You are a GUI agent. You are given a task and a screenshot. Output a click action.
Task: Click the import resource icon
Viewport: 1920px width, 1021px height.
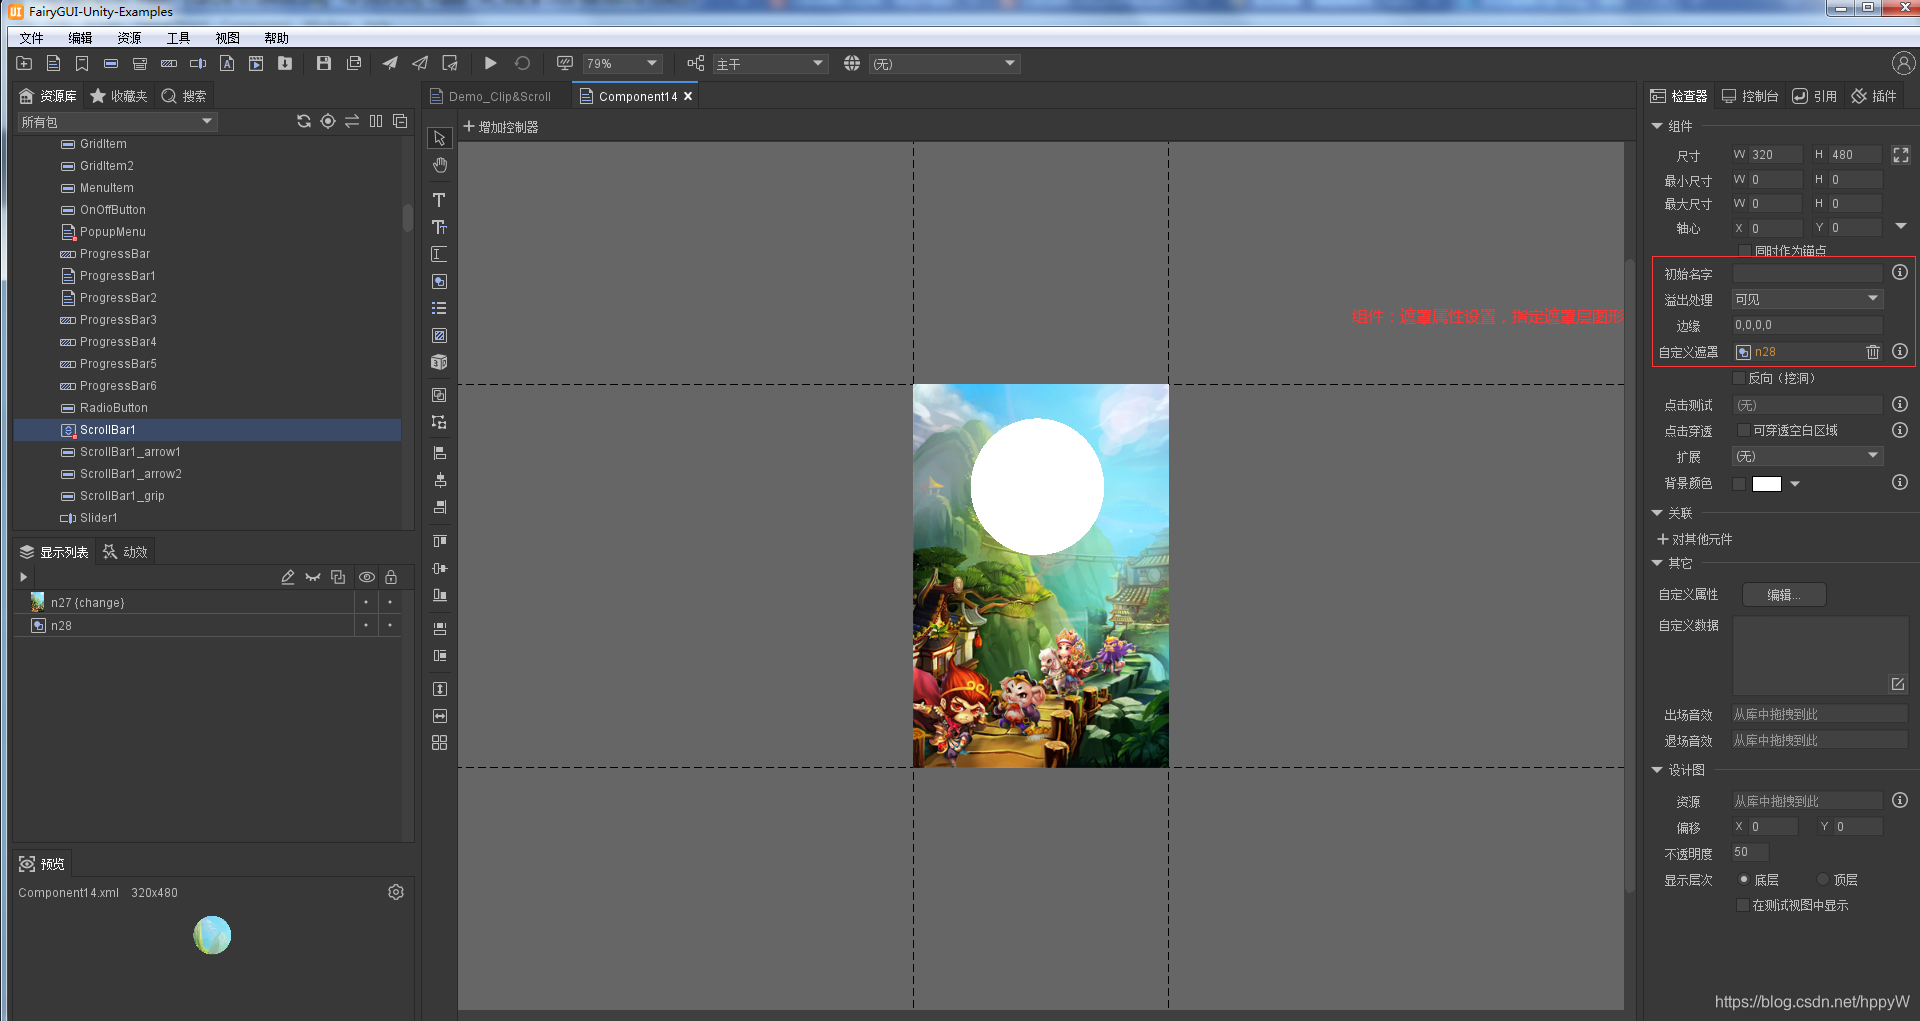click(285, 63)
